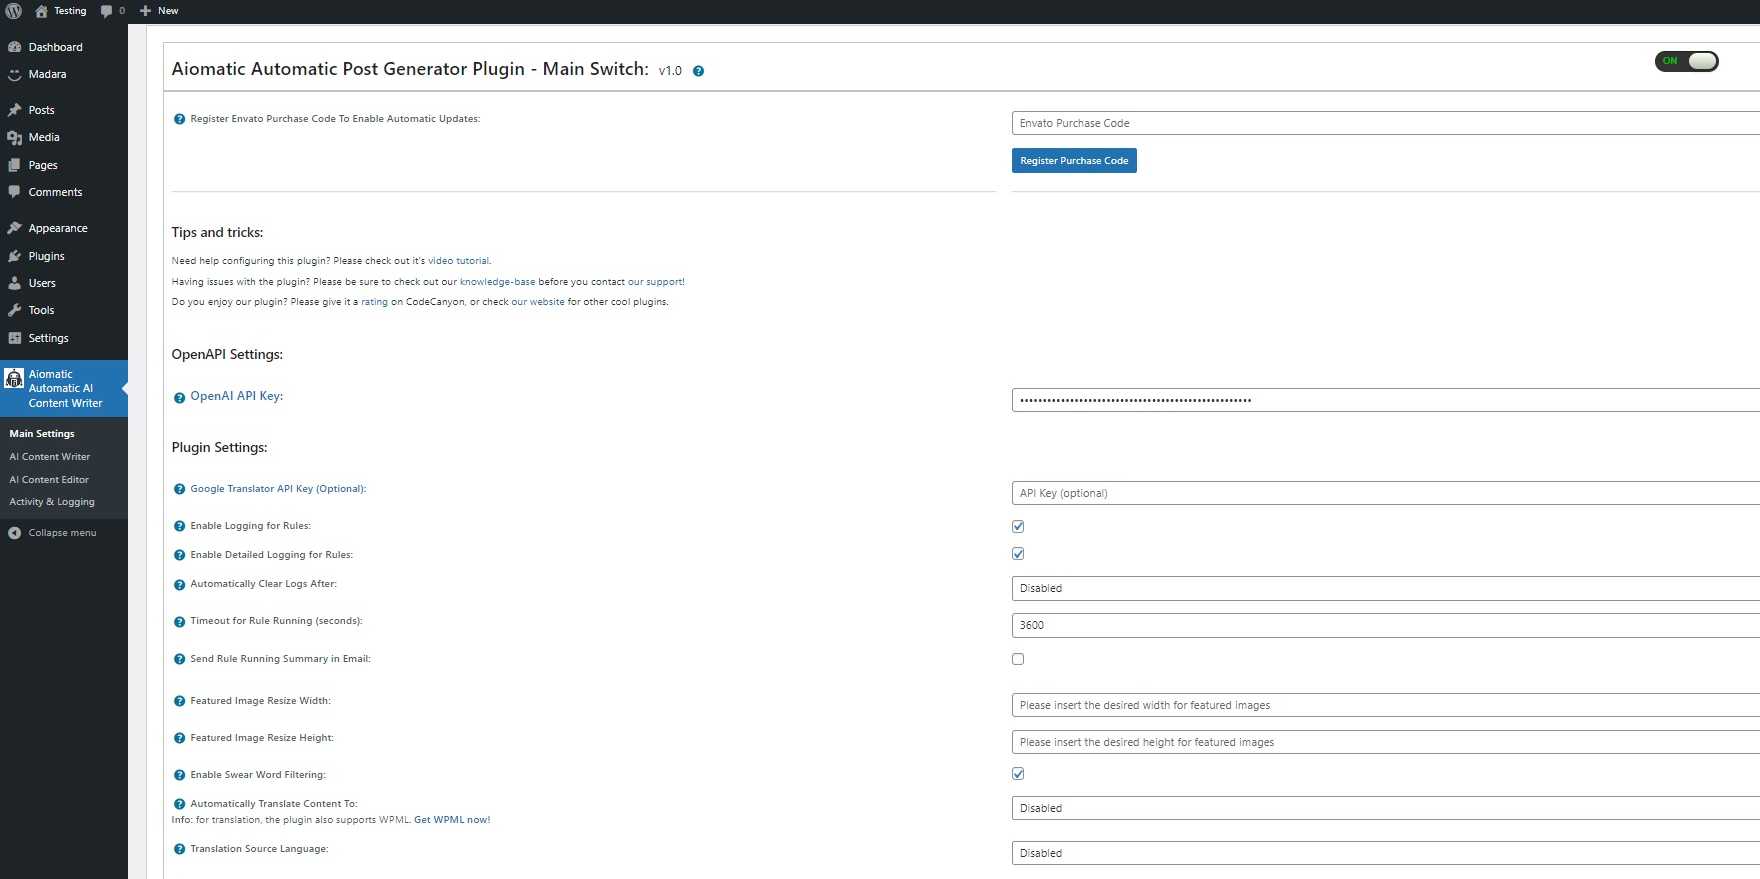This screenshot has height=879, width=1760.
Task: Click help icon beside OpenAI API Key
Action: tap(179, 397)
